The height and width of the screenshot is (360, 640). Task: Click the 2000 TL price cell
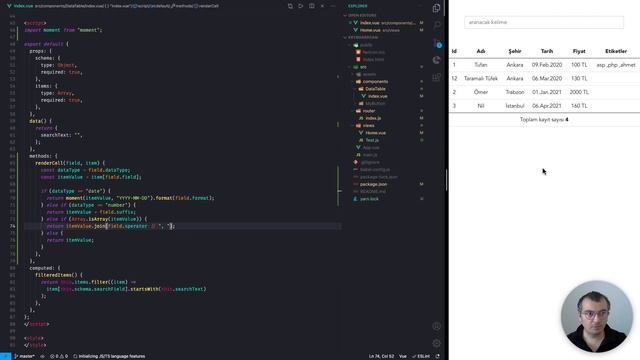pyautogui.click(x=579, y=92)
